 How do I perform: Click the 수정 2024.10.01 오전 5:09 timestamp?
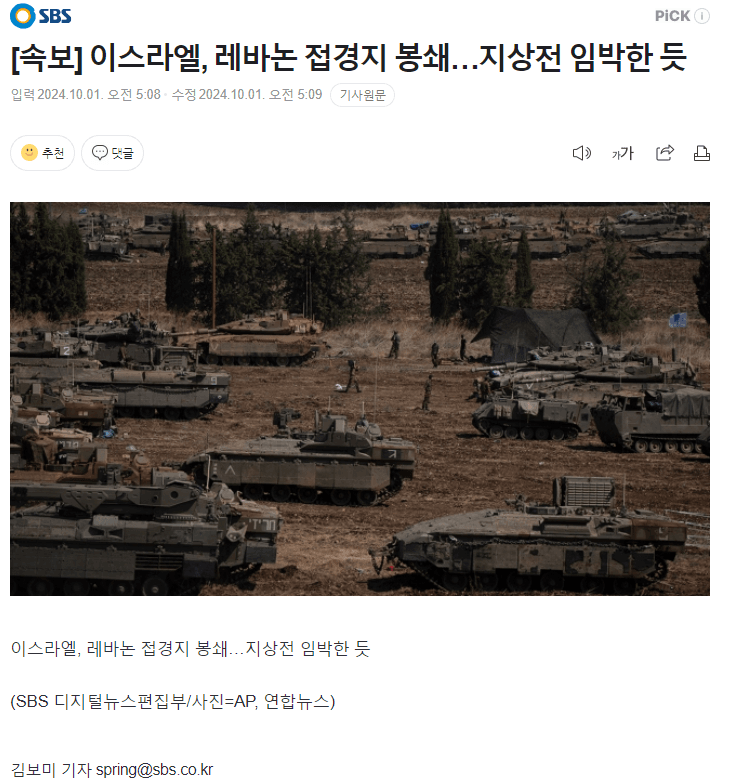click(247, 94)
